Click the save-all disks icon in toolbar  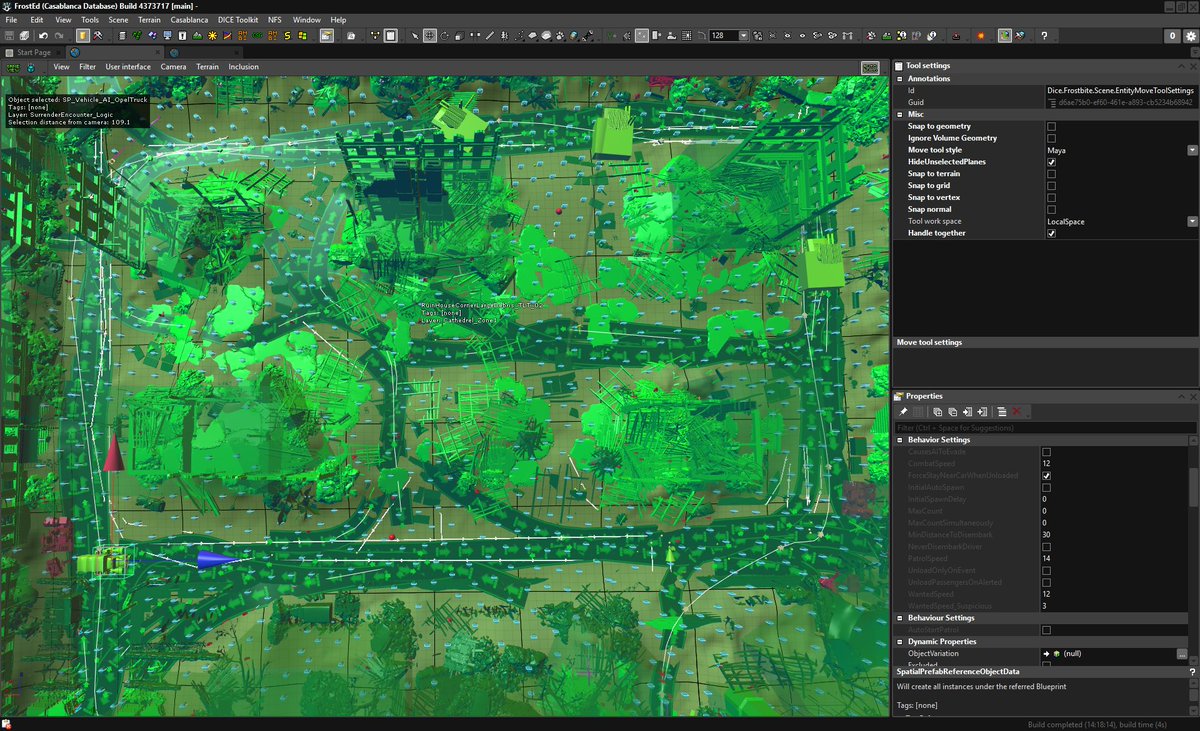pos(24,35)
